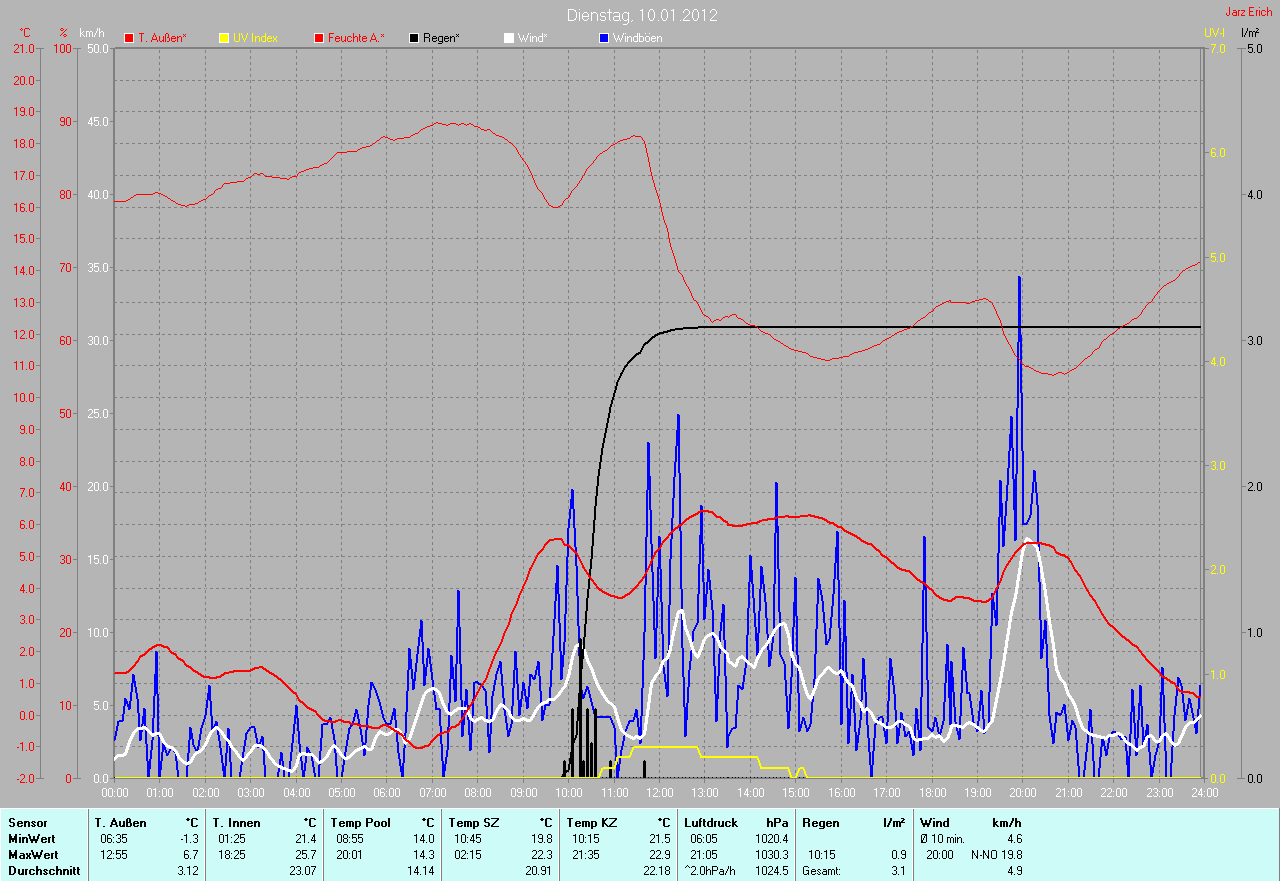Select the wind direction 'N-NO'
1280x881 pixels.
click(x=987, y=855)
